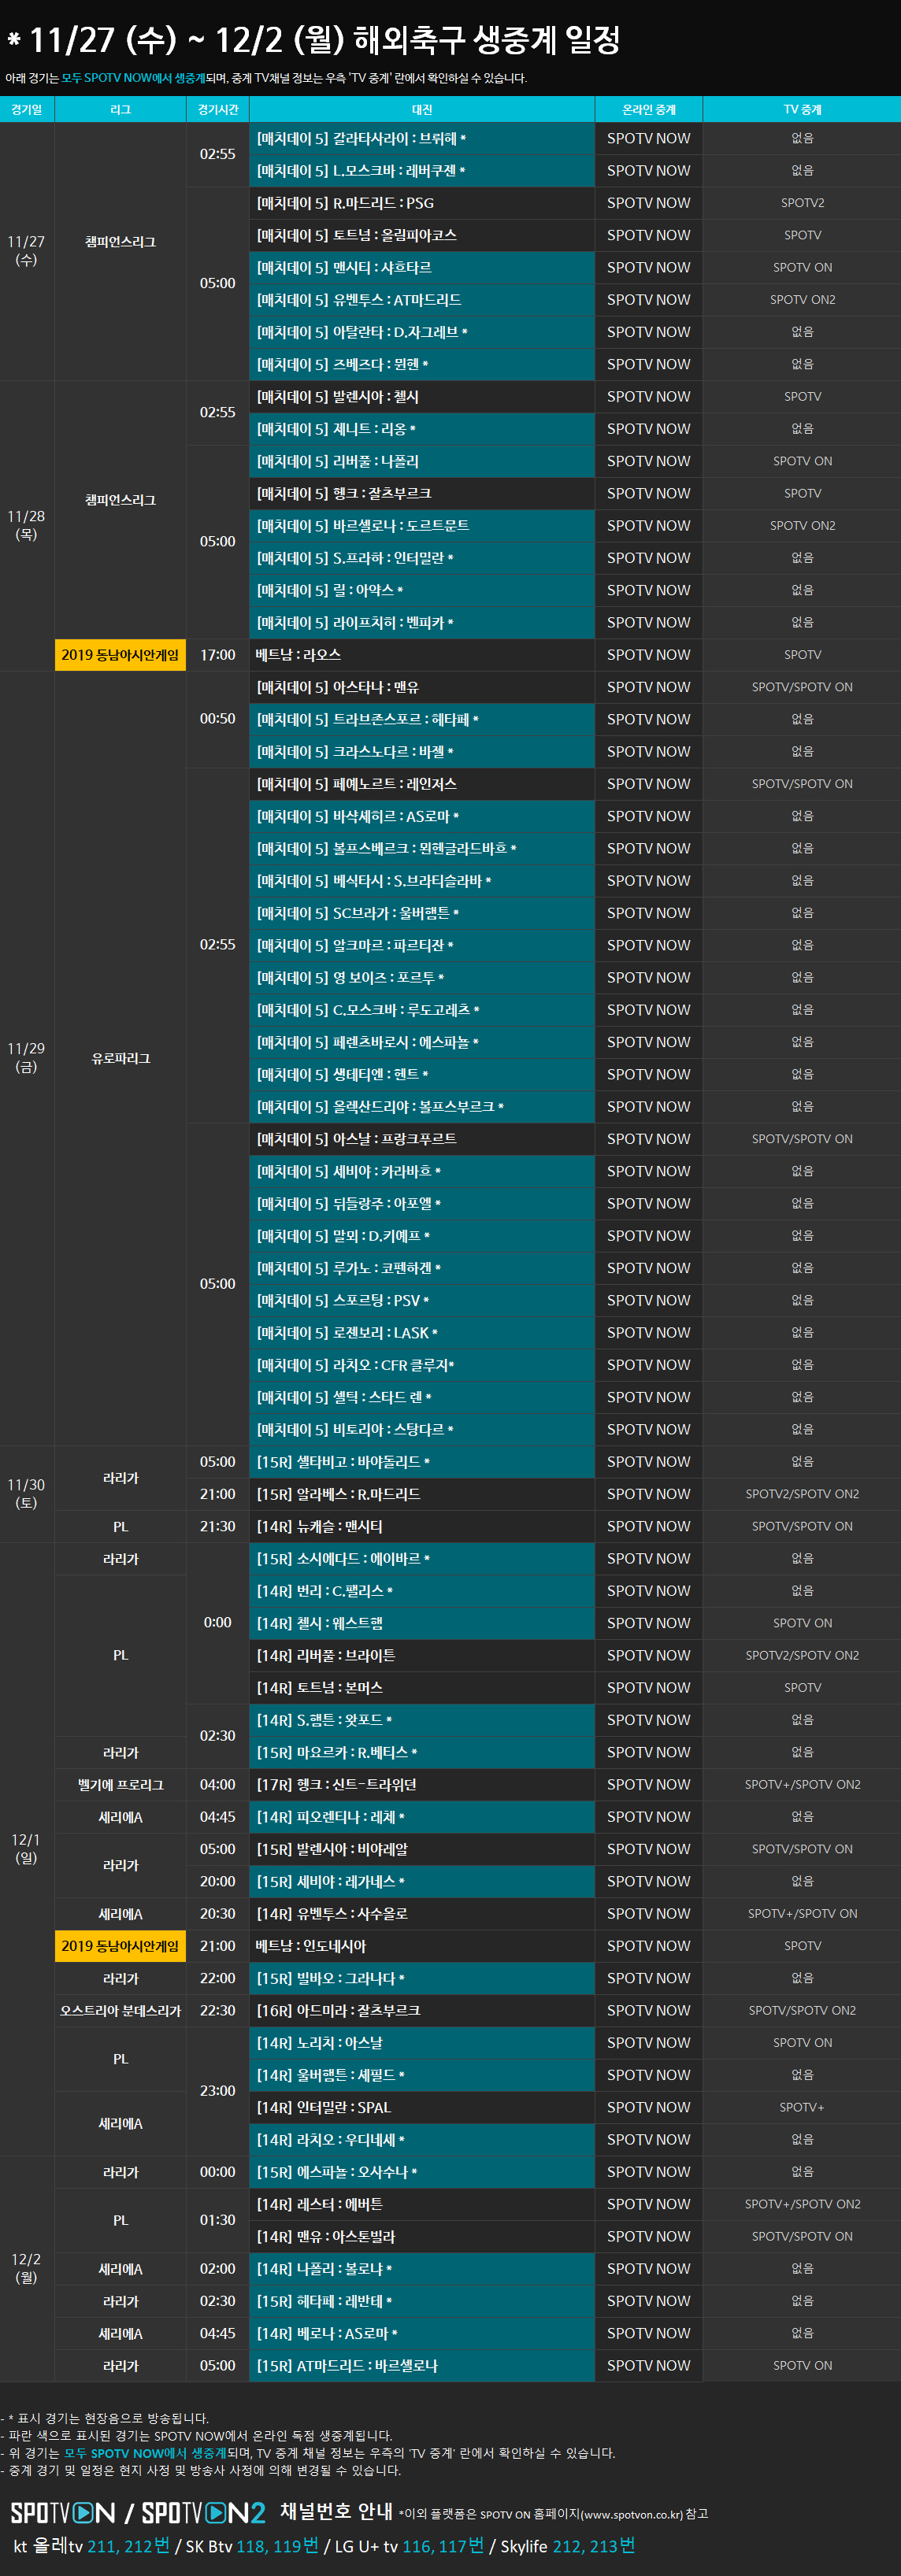Click the 11/29 (금) date cell
Image resolution: width=901 pixels, height=2576 pixels.
(x=27, y=1058)
